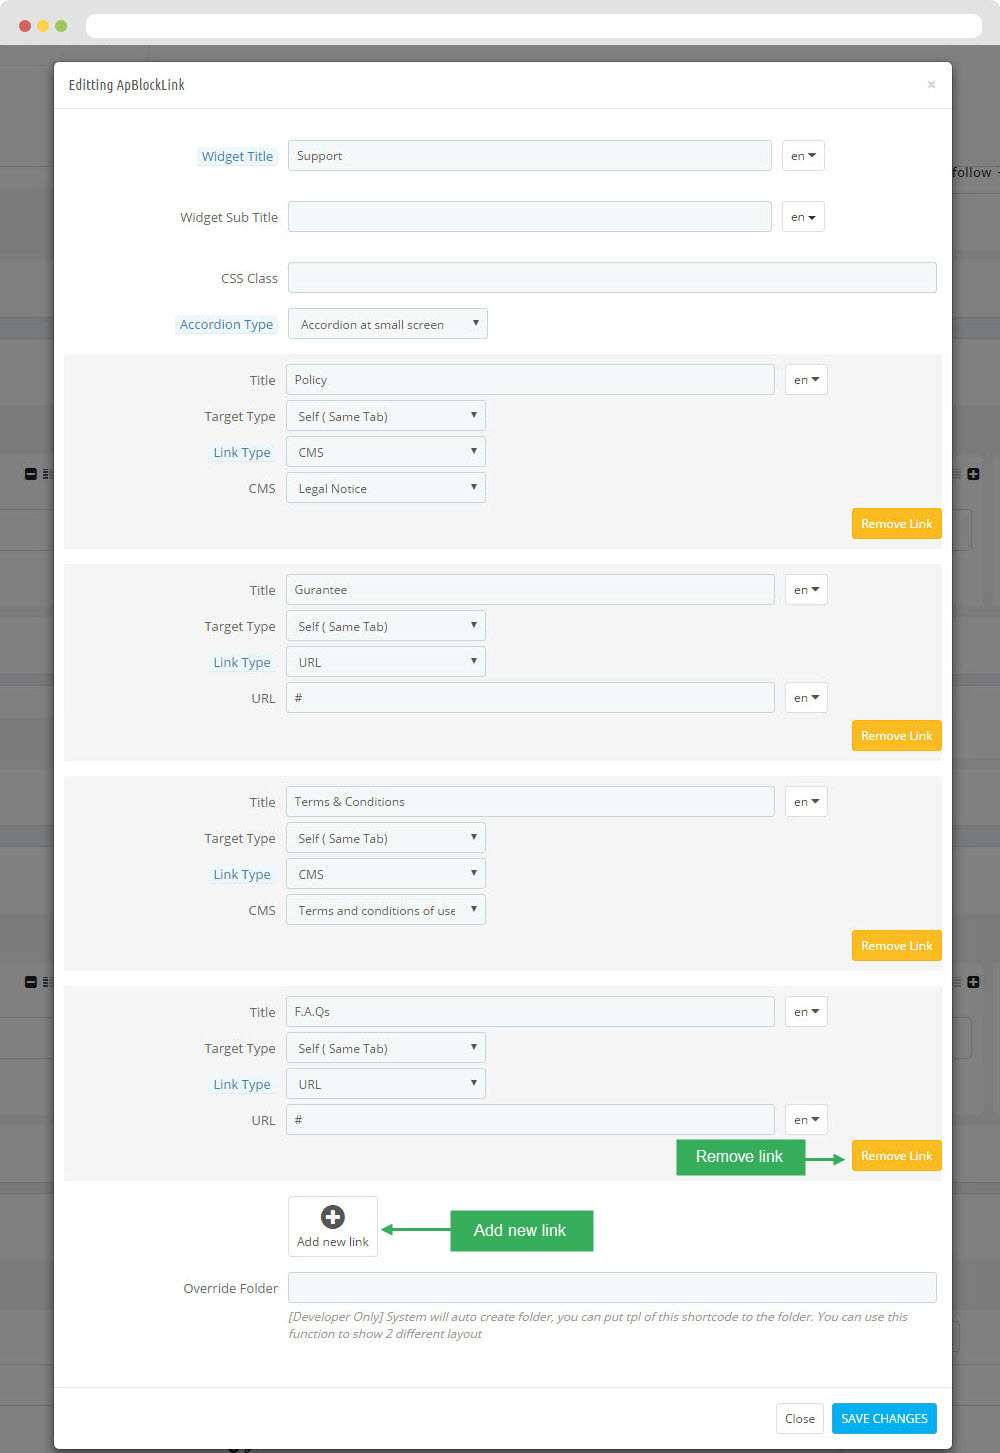The image size is (1000, 1453).
Task: Click the lower right background plus icon
Action: (x=973, y=982)
